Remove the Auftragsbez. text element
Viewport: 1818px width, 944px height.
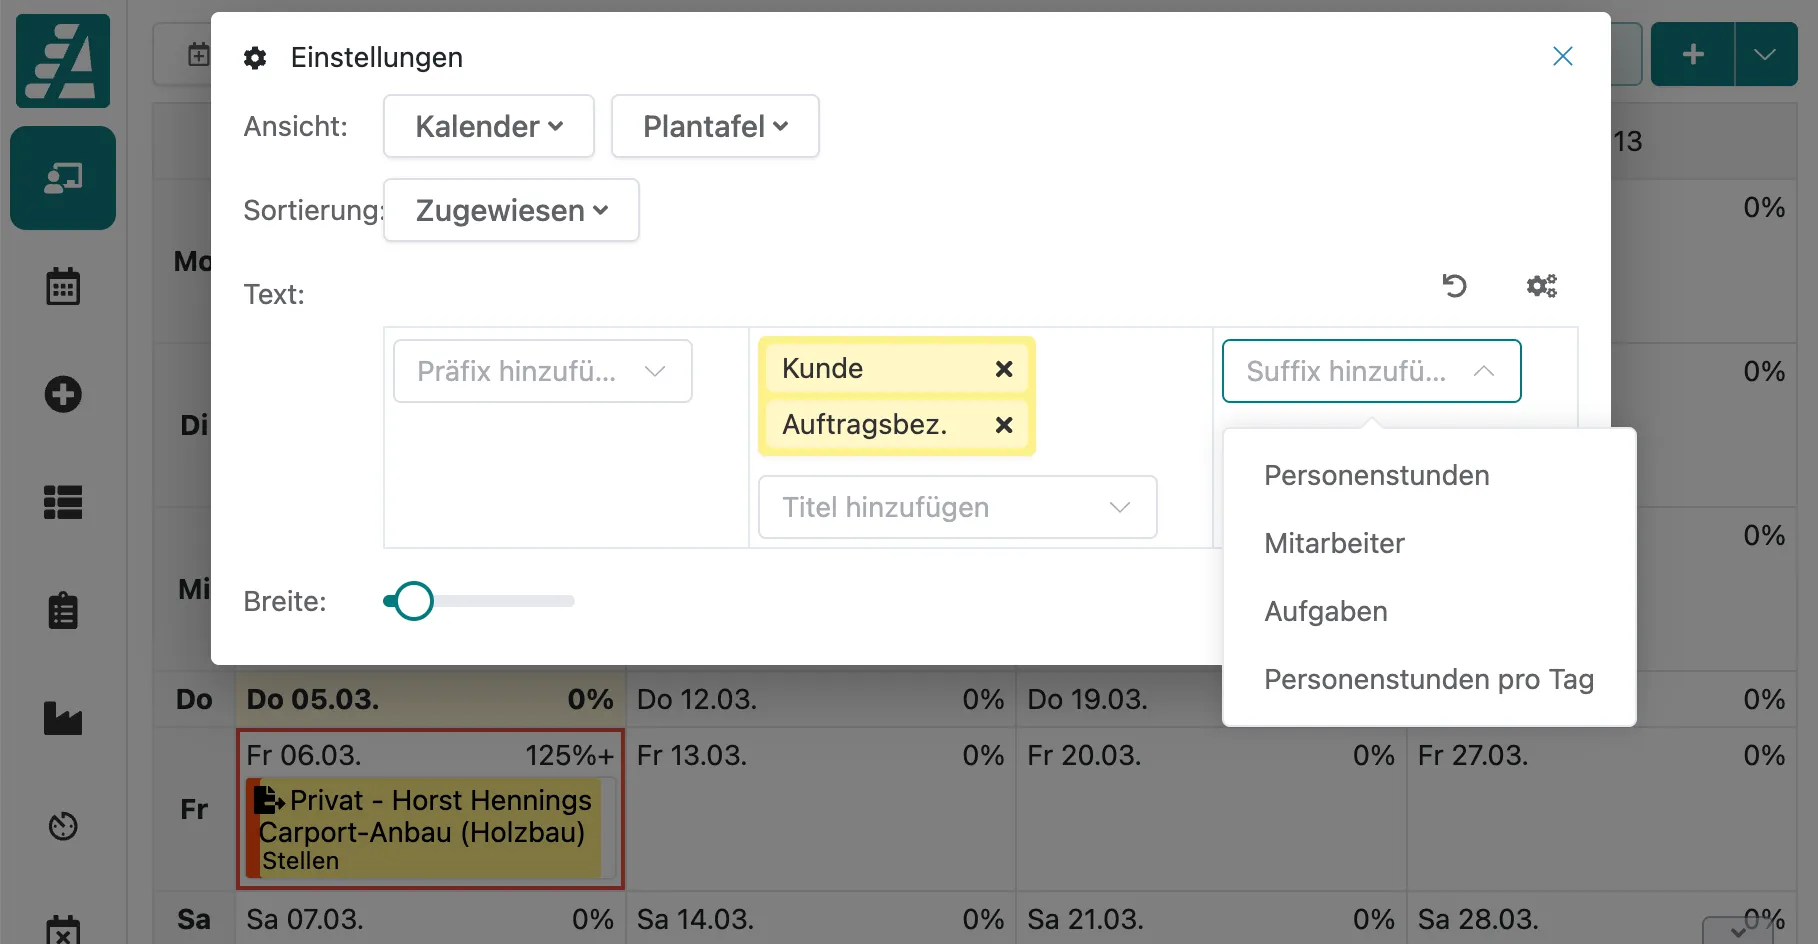(x=1004, y=424)
